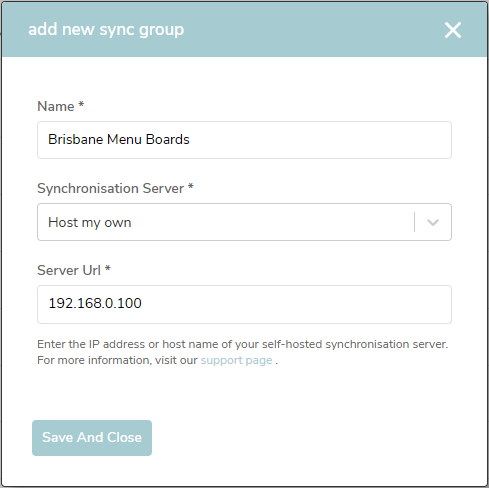Click the 'Host my own' selected value
The image size is (489, 488).
(x=90, y=223)
